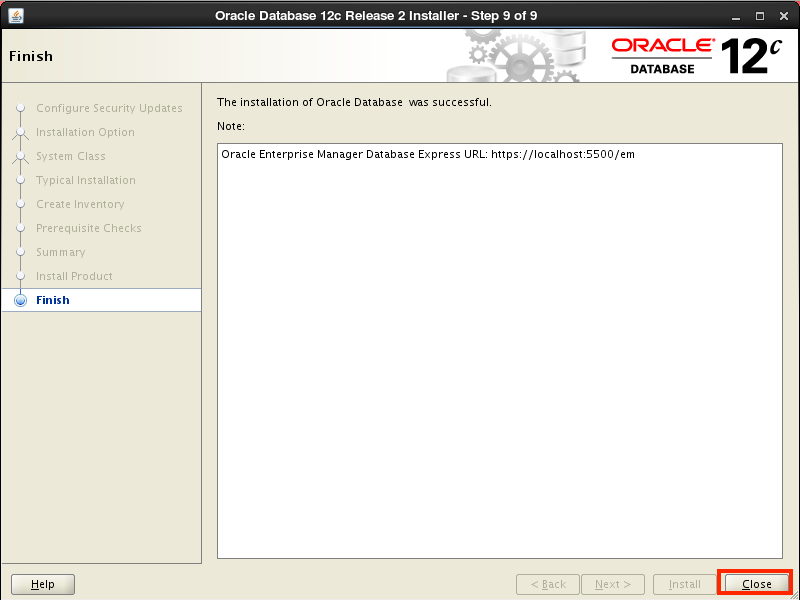
Task: Click the Close button to exit installer
Action: pyautogui.click(x=756, y=584)
